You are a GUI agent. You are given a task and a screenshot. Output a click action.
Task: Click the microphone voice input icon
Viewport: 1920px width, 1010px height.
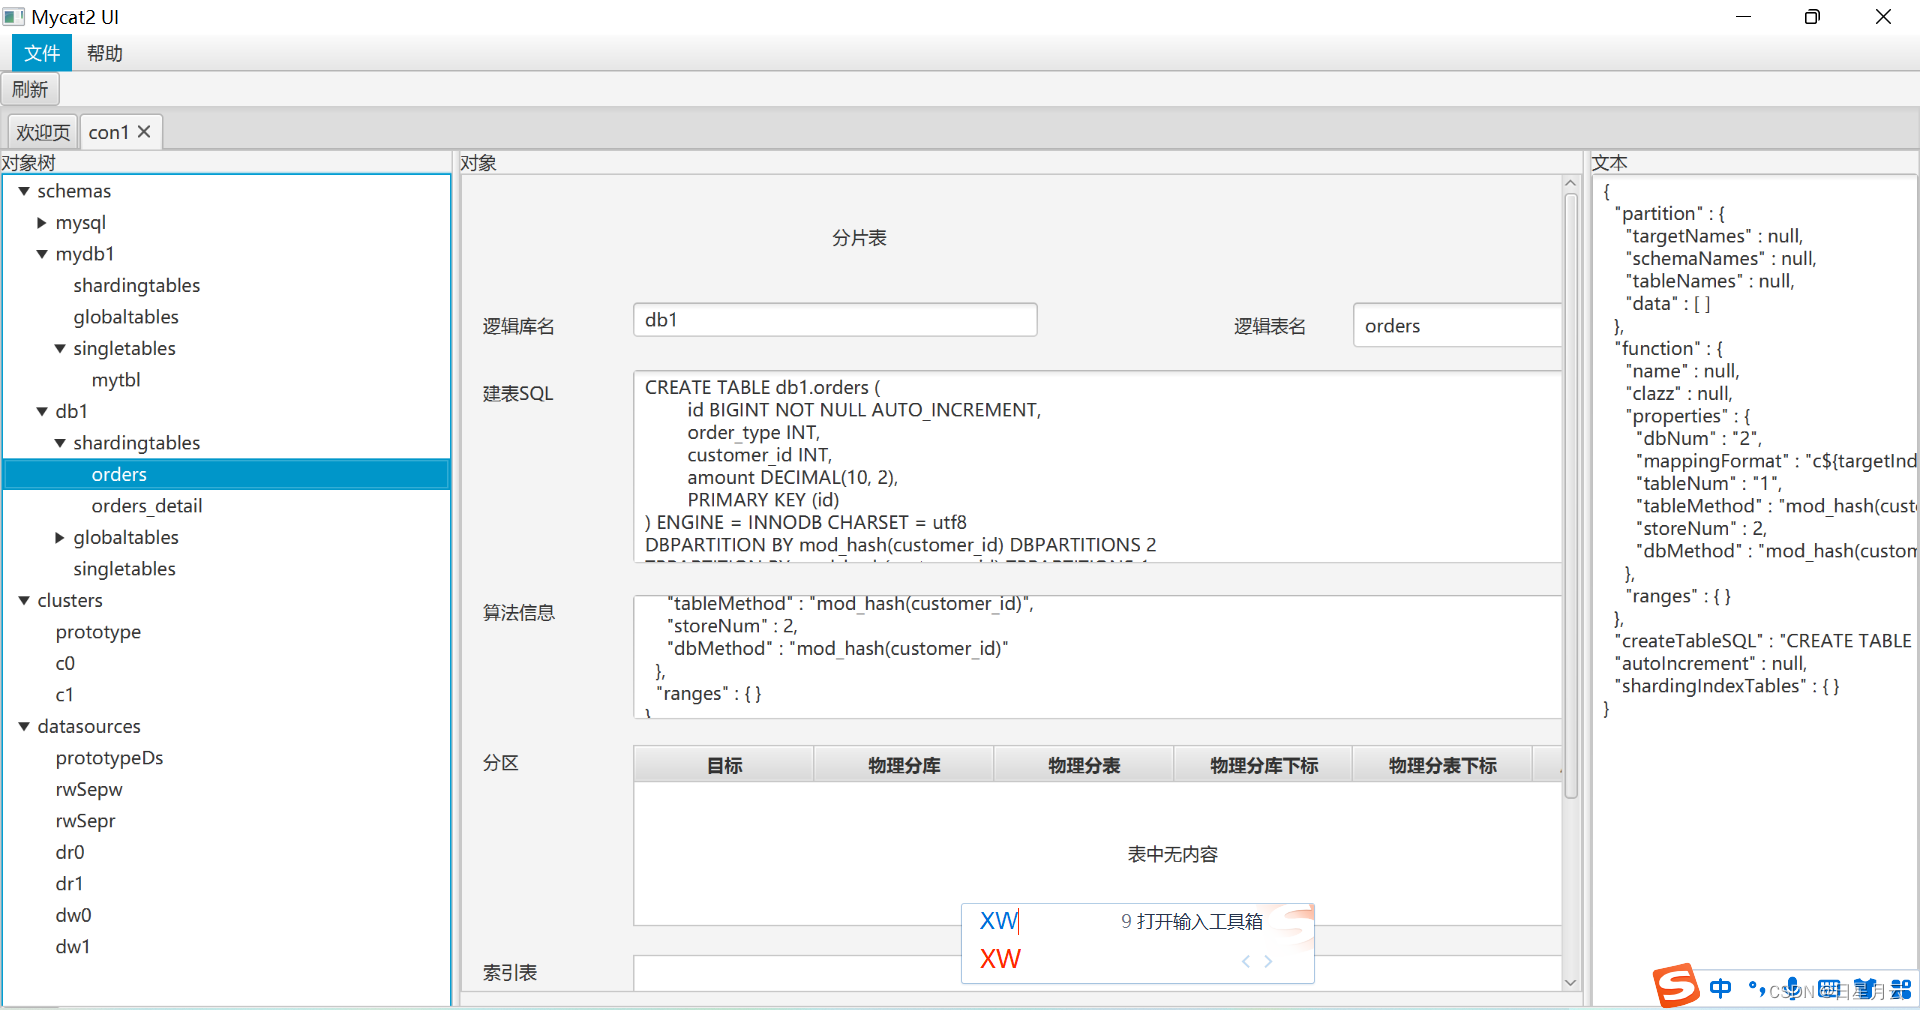point(1793,989)
